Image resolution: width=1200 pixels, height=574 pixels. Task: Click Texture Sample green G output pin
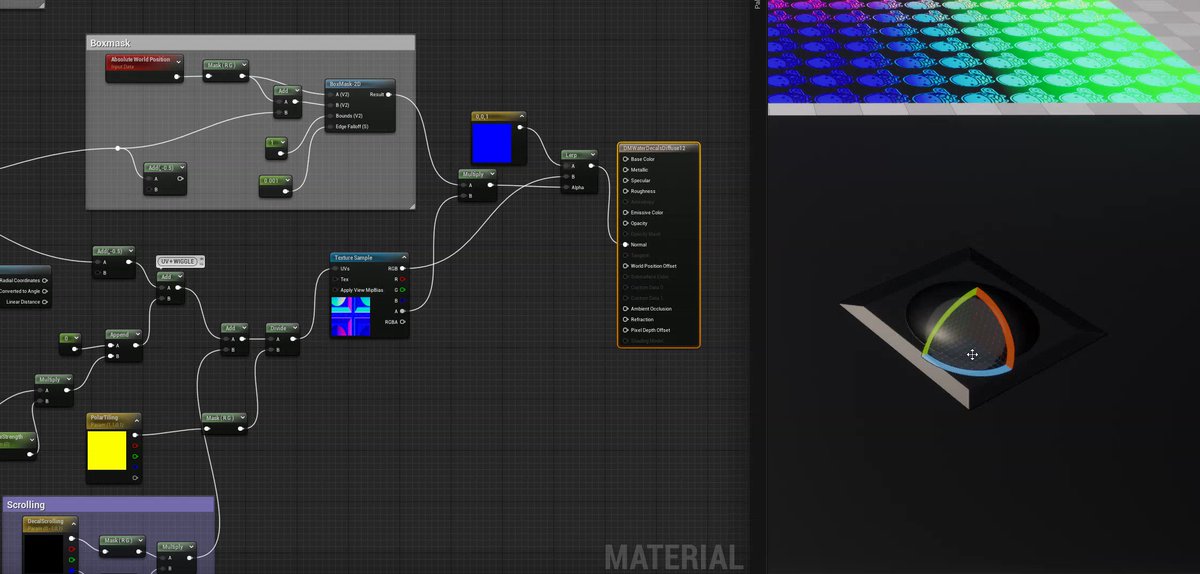[402, 290]
